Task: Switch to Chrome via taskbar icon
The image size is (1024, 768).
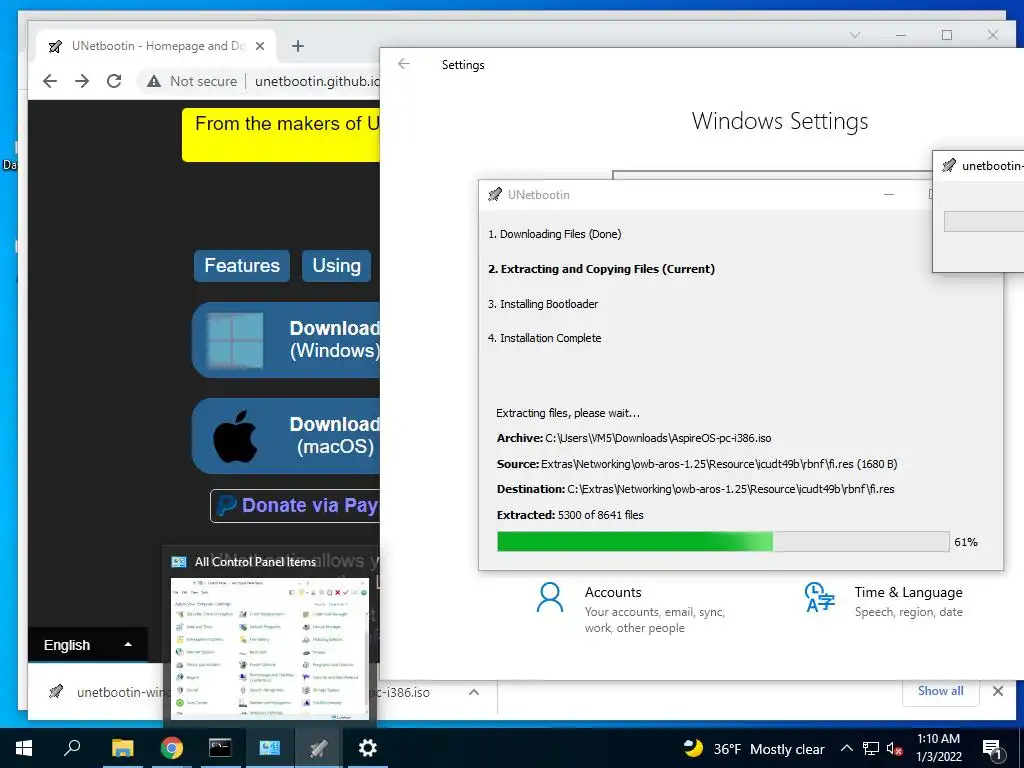Action: [171, 748]
